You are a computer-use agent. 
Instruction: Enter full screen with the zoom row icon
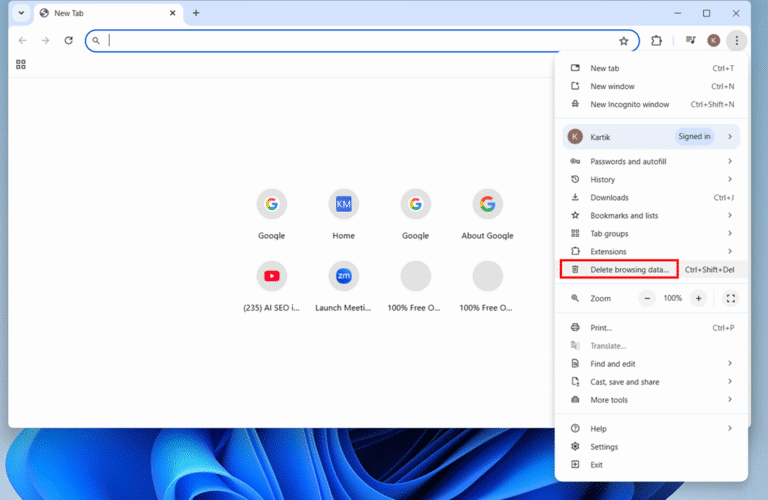pos(731,298)
